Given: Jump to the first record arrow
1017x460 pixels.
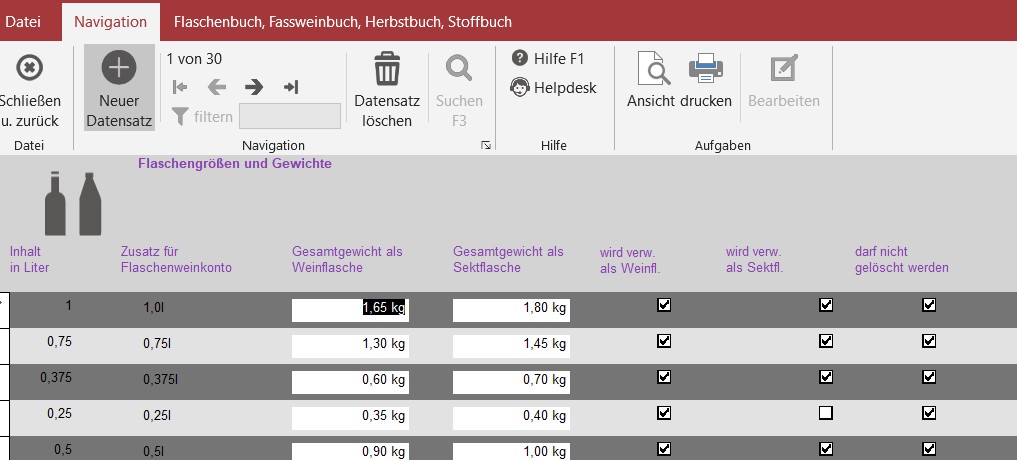Looking at the screenshot, I should tap(180, 87).
